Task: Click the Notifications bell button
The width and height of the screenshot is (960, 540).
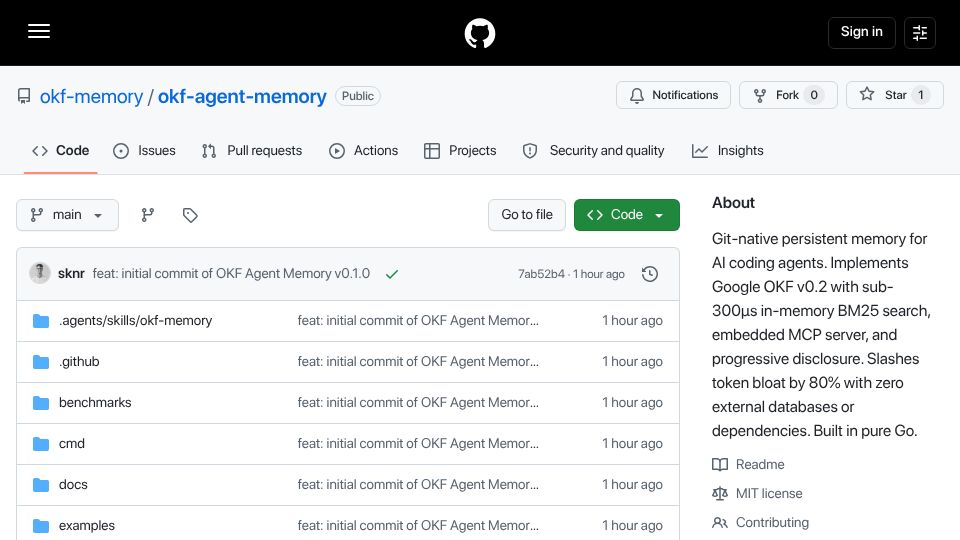Action: (x=673, y=95)
